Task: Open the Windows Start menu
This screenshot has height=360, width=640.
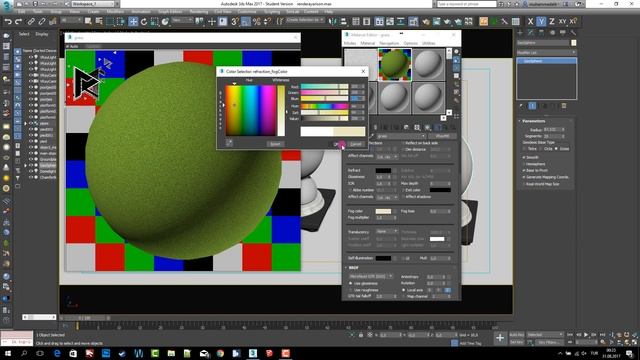Action: click(x=8, y=353)
